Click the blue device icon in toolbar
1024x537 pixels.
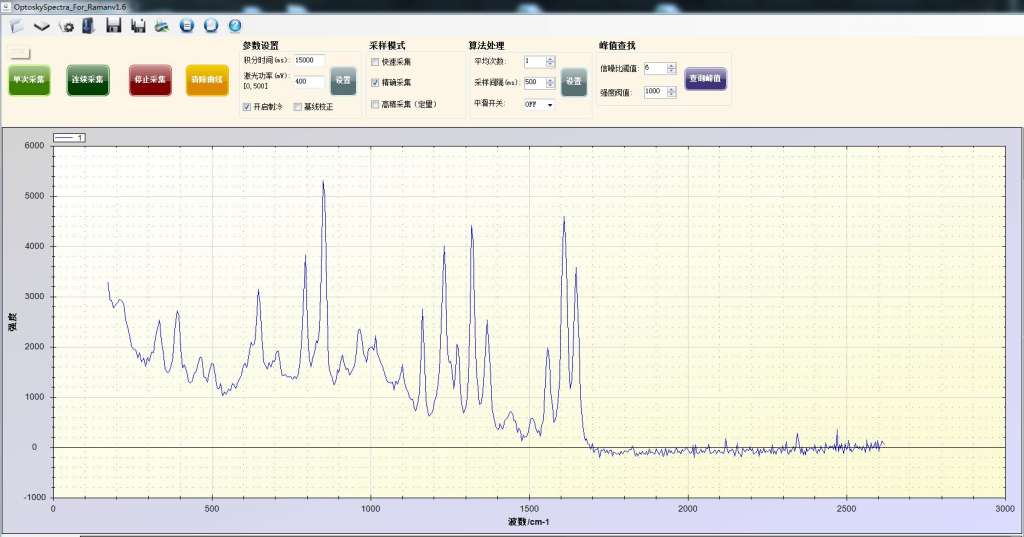88,25
